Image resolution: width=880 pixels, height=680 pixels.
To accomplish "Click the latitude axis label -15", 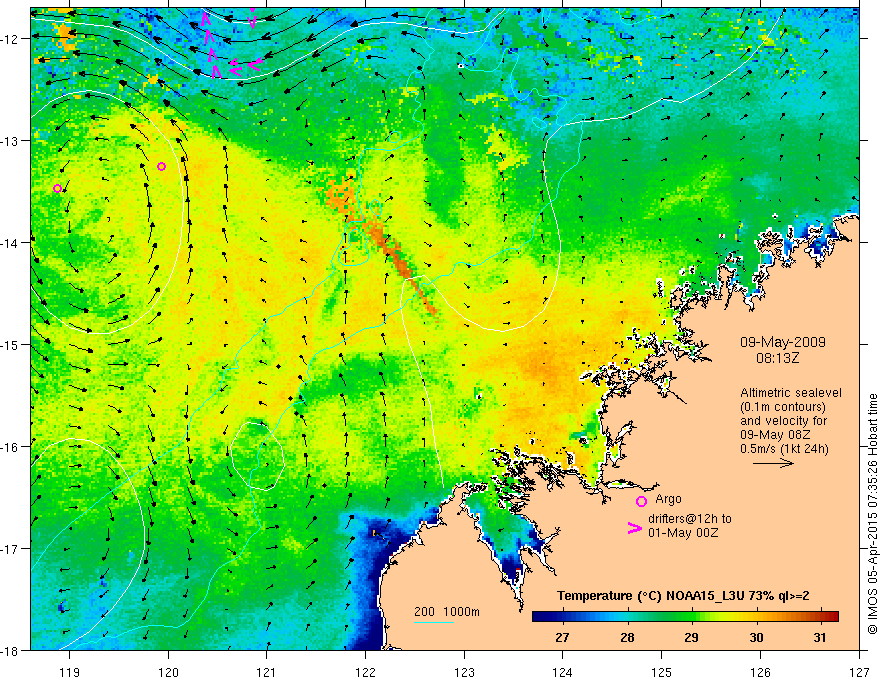I will [x=10, y=344].
